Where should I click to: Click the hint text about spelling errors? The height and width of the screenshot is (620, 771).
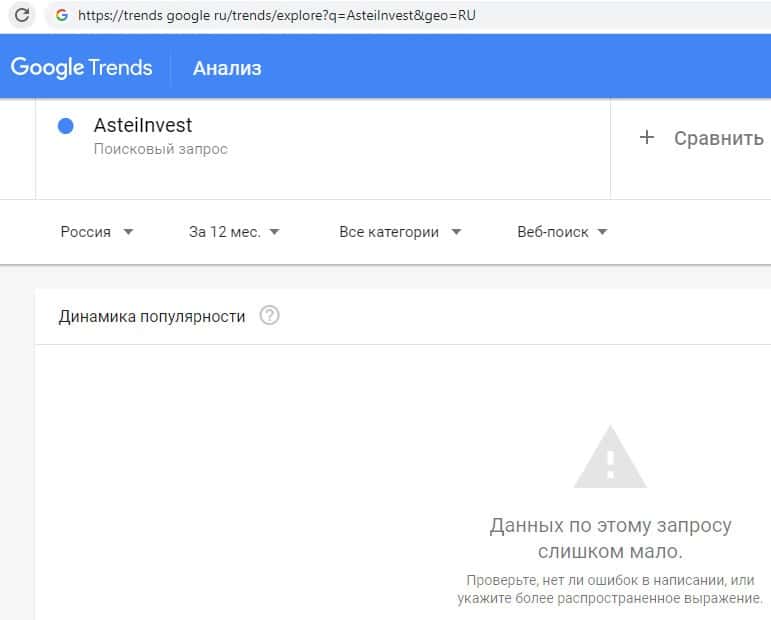click(610, 589)
